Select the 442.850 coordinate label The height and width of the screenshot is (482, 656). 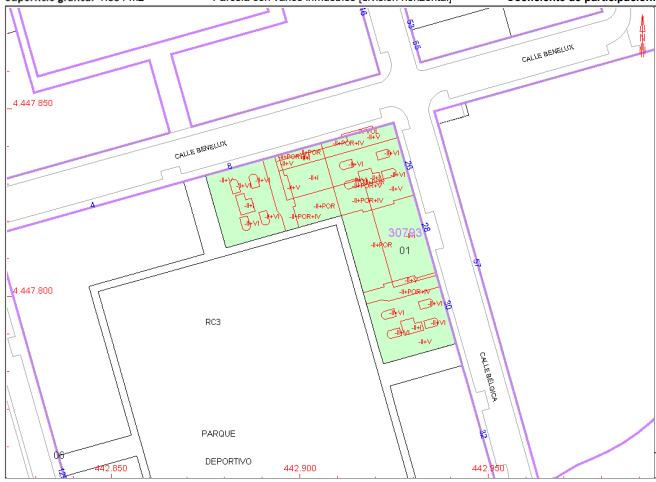pyautogui.click(x=110, y=468)
